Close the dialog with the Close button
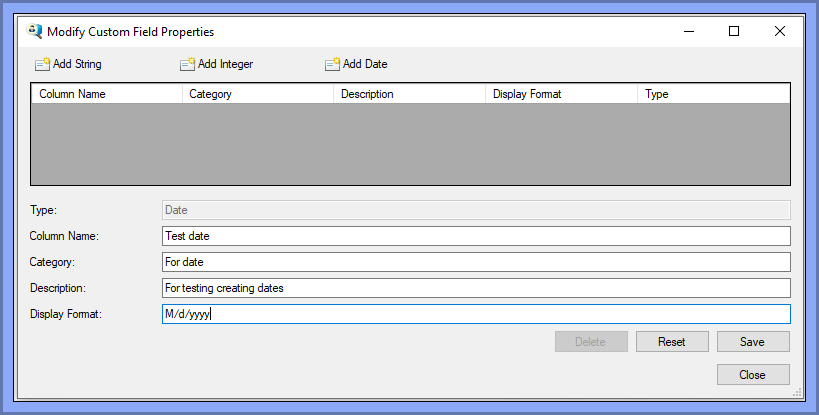819x415 pixels. click(753, 375)
